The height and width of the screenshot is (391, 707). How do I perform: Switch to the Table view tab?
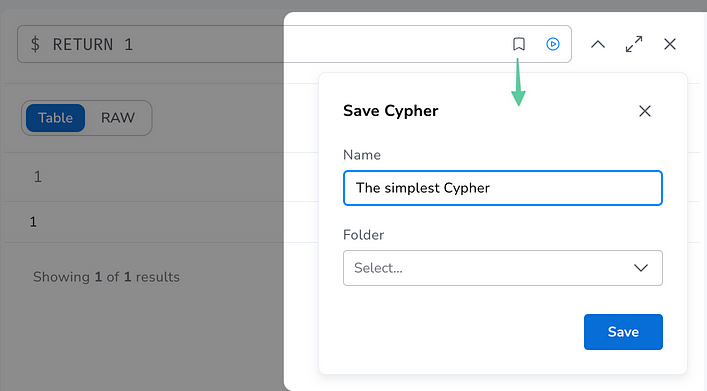pos(55,118)
